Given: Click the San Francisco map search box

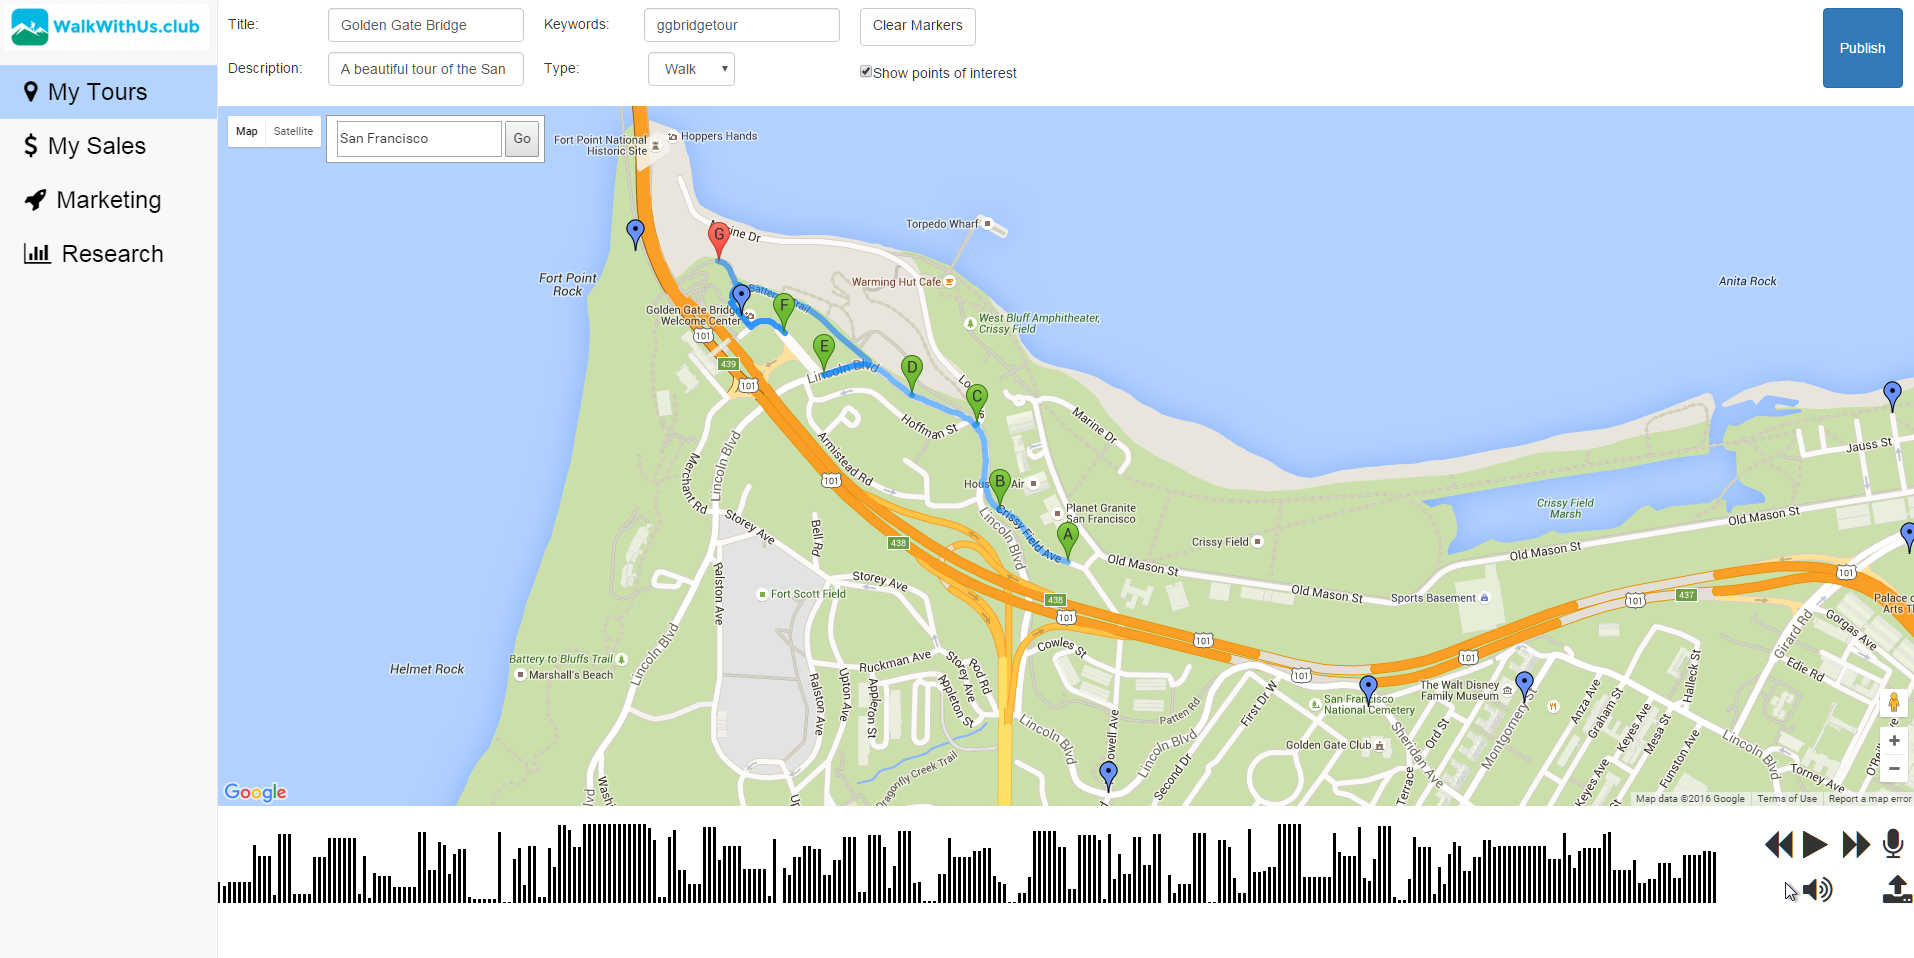Looking at the screenshot, I should [x=419, y=139].
